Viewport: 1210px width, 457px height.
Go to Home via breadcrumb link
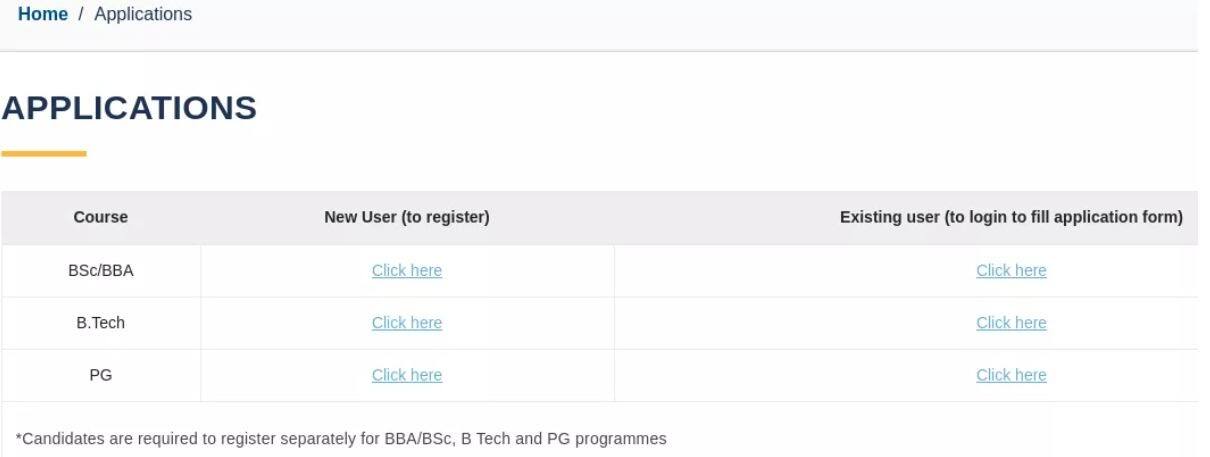[x=42, y=15]
